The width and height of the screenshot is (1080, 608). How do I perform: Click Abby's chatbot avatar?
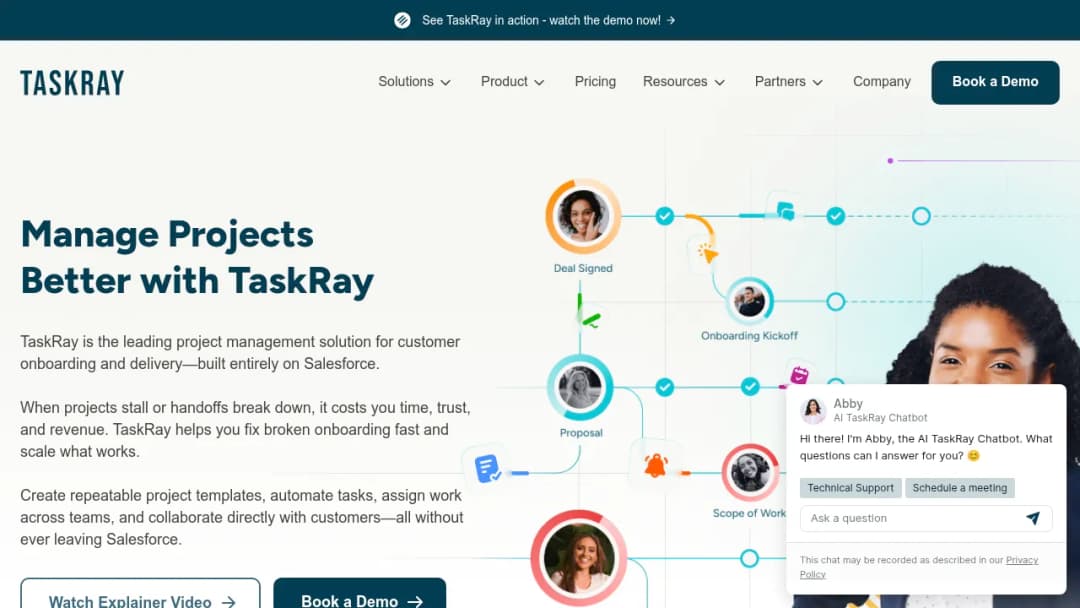(x=813, y=410)
